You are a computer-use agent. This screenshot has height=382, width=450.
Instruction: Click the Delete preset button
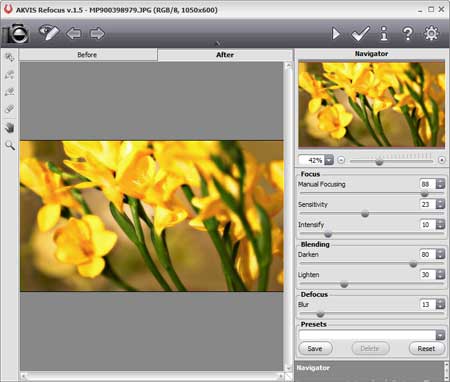370,348
